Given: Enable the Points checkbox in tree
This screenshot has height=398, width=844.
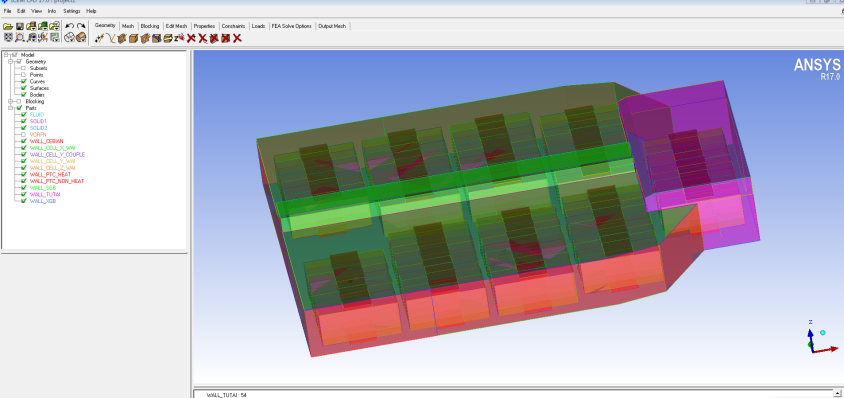Looking at the screenshot, I should click(23, 75).
